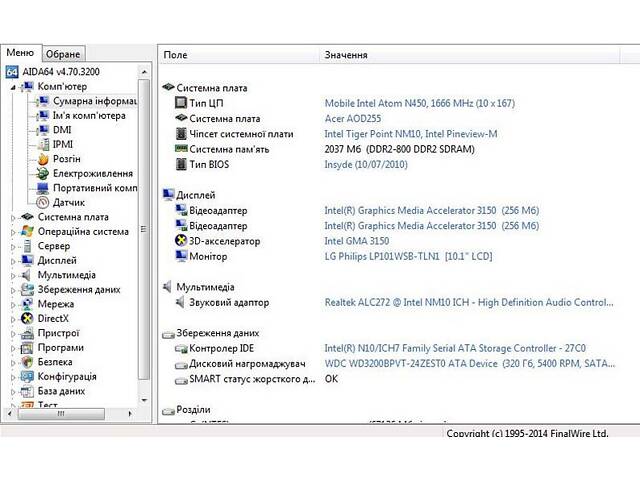
Task: Expand the Мультимедіа tree node
Action: click(x=13, y=276)
